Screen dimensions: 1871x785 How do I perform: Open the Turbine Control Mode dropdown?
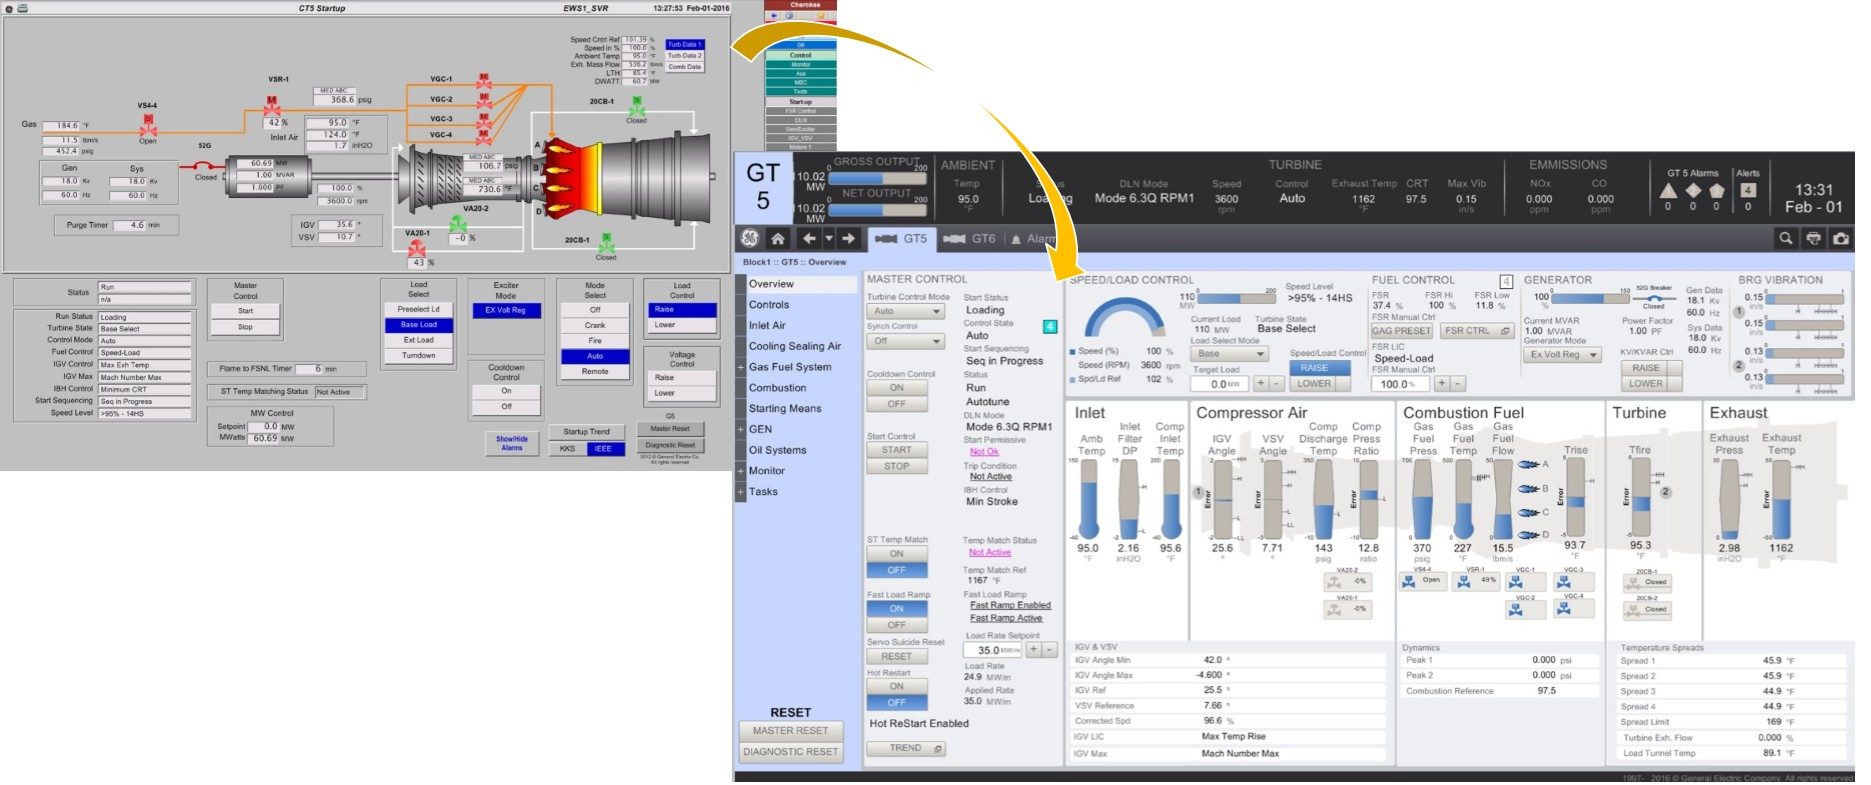point(905,312)
